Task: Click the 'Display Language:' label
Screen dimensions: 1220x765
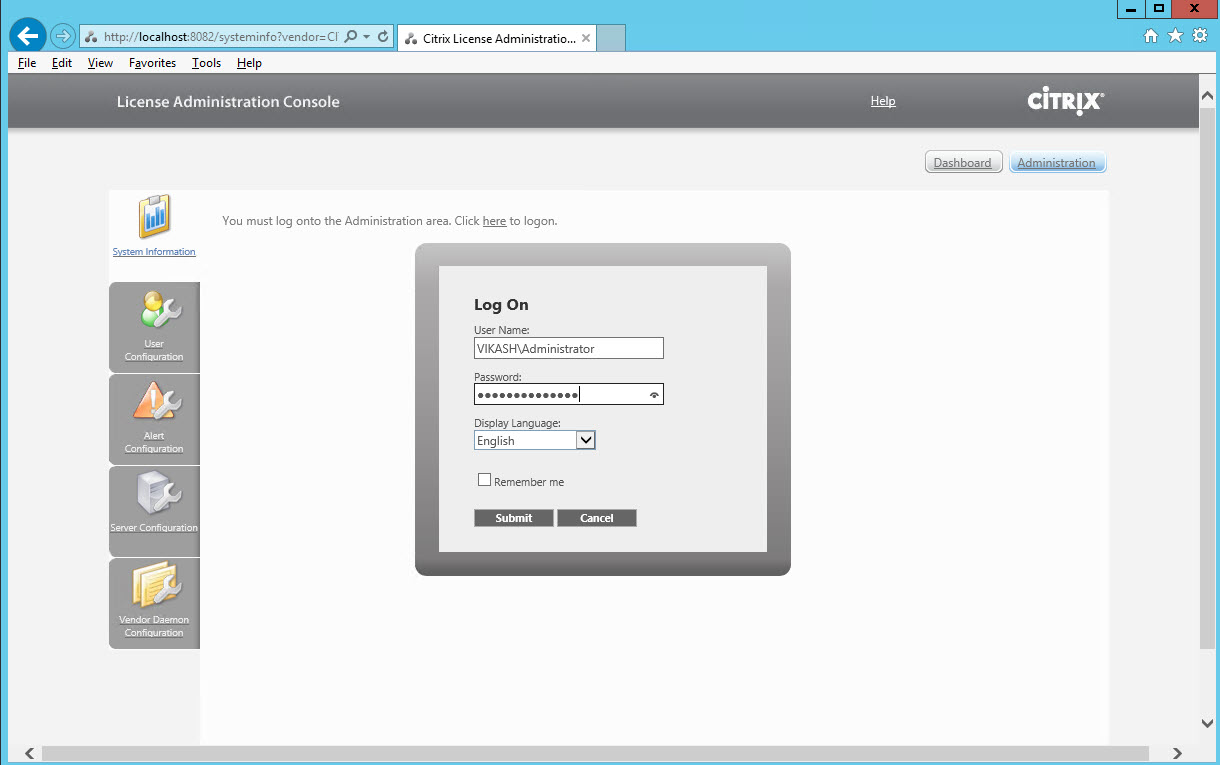Action: (x=517, y=424)
